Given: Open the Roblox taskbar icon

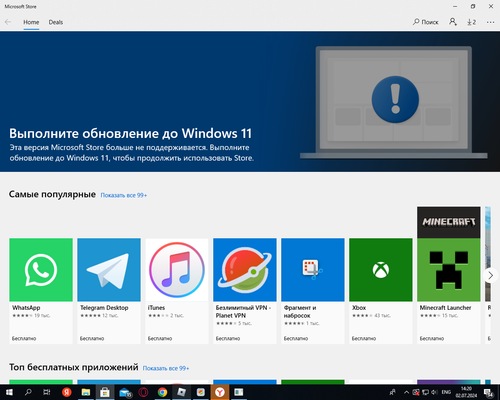Looking at the screenshot, I should (181, 392).
